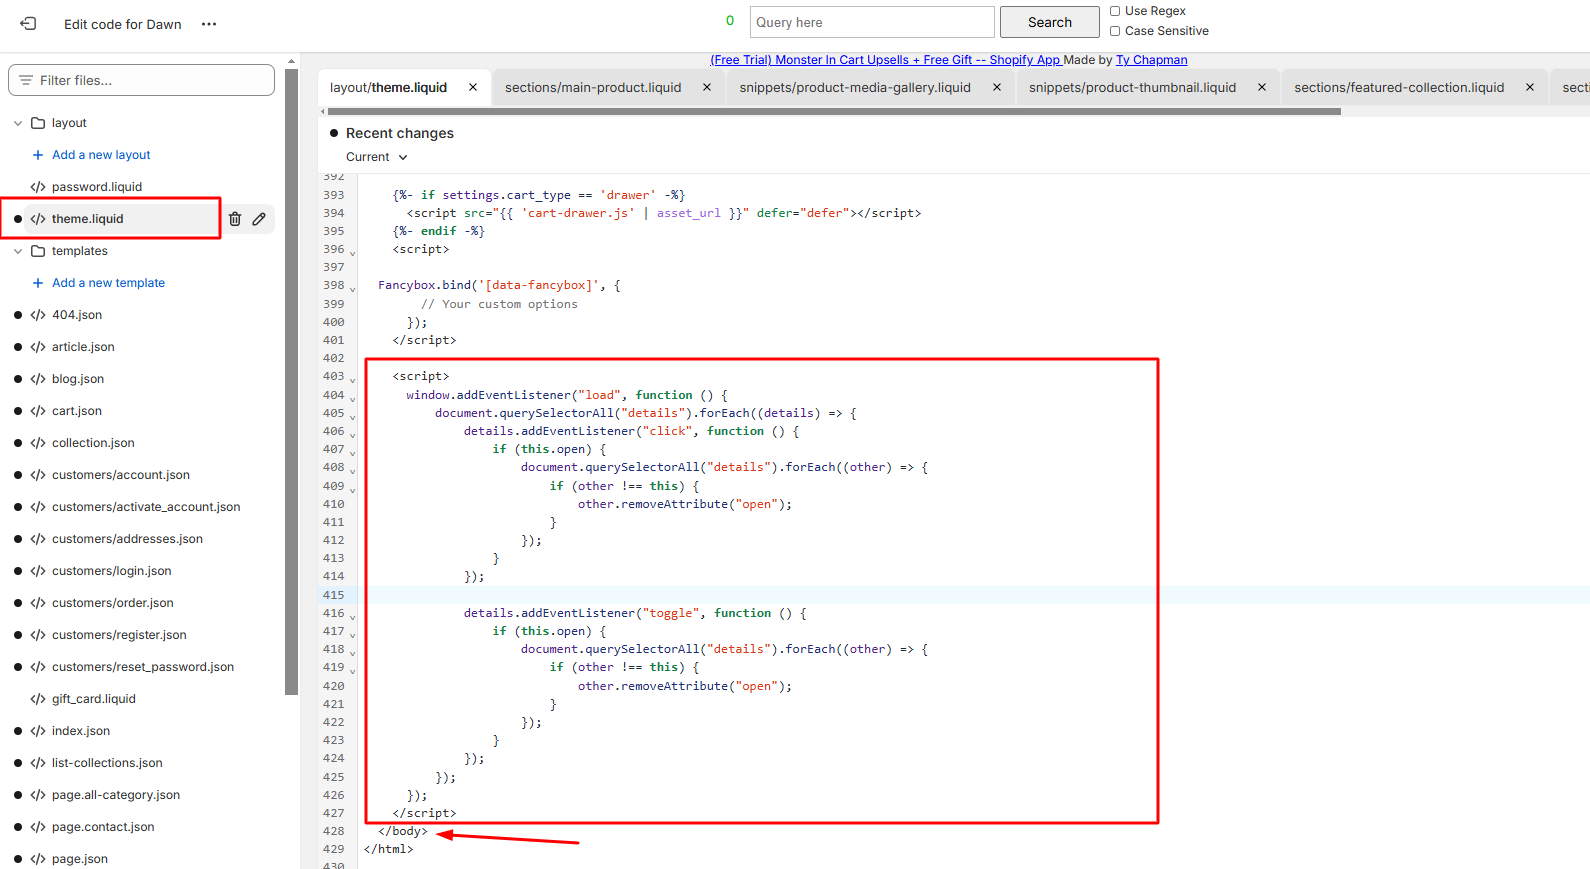Open cart.json template file
1590x869 pixels.
[x=77, y=411]
